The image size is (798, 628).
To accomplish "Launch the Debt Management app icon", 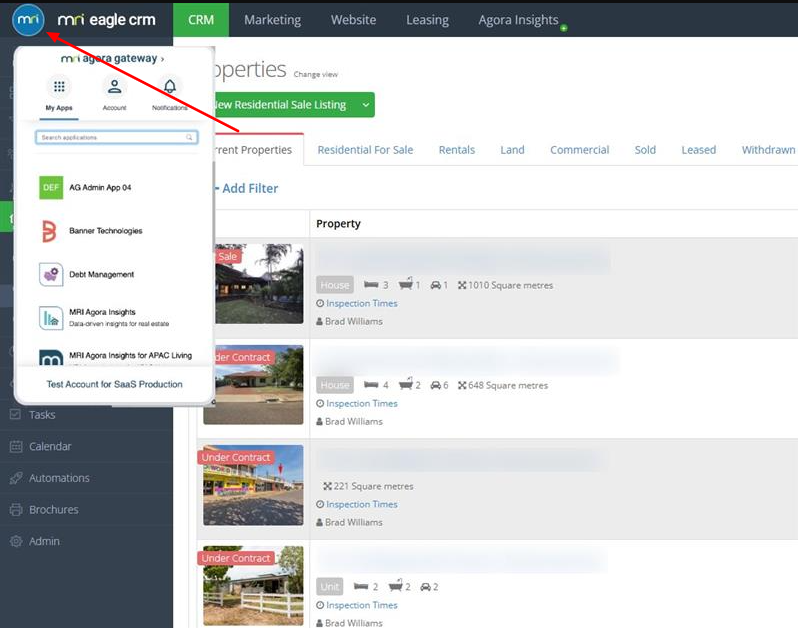I will [51, 274].
